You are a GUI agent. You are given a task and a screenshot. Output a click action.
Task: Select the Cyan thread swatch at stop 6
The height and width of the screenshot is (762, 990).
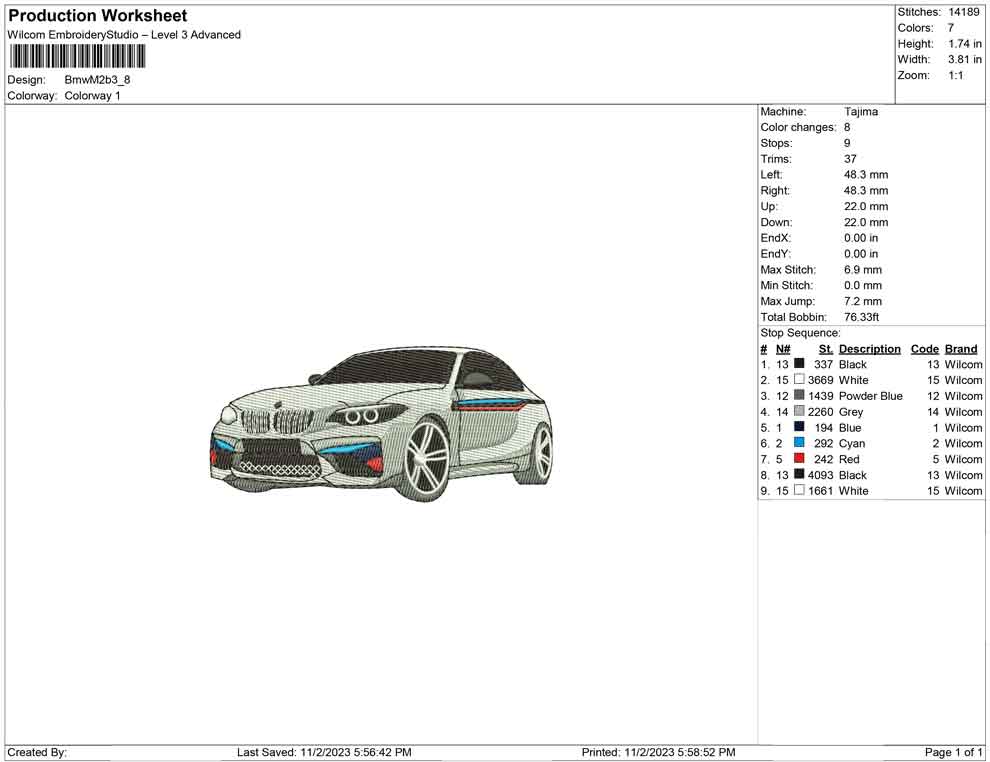(798, 443)
